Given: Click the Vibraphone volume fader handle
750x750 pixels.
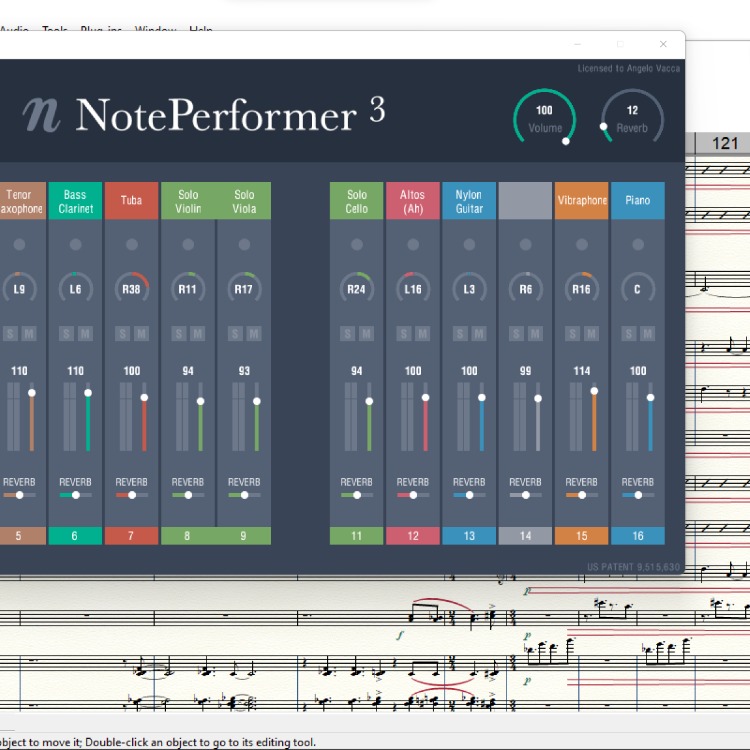Looking at the screenshot, I should pos(594,391).
